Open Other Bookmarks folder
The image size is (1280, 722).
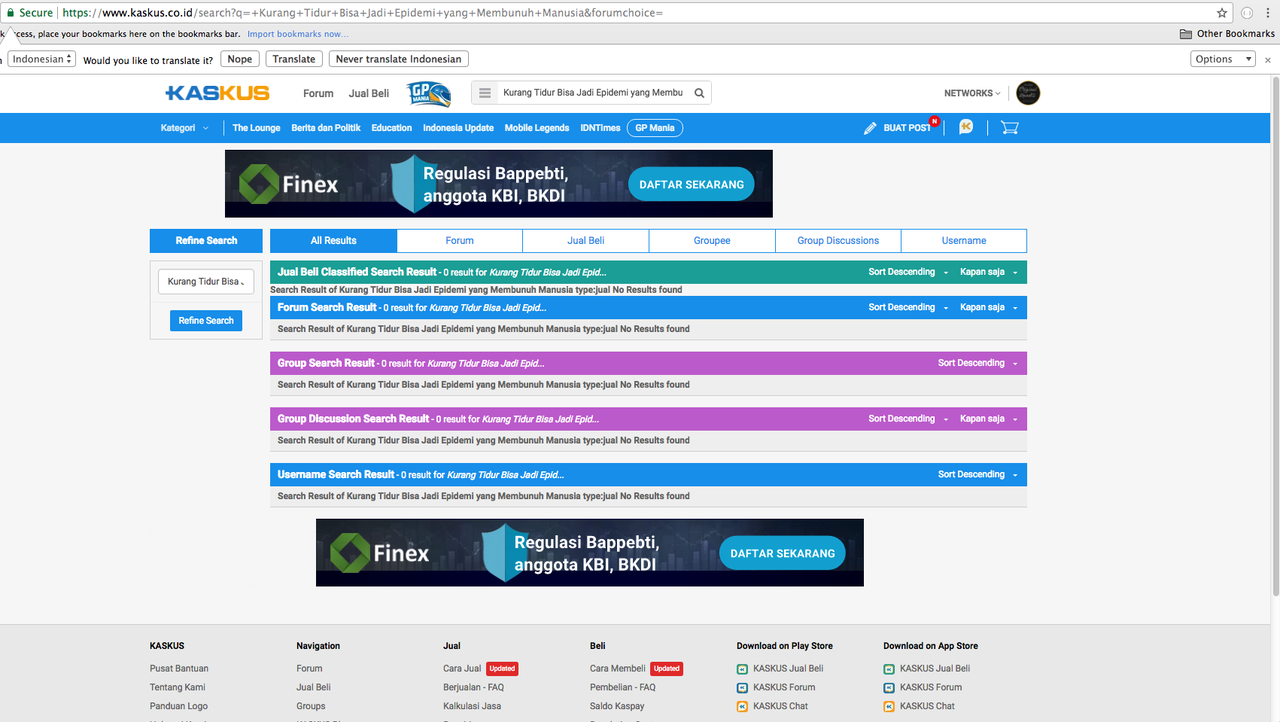click(x=1228, y=34)
